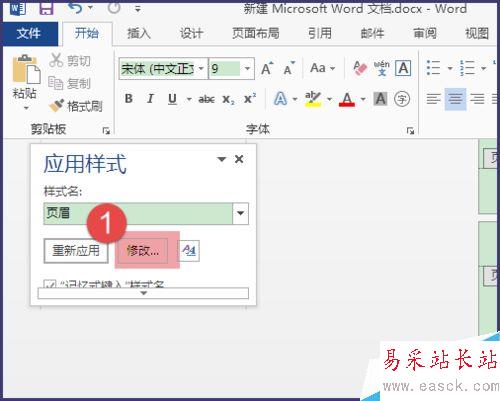
Task: Click the Align Left icon
Action: click(434, 99)
